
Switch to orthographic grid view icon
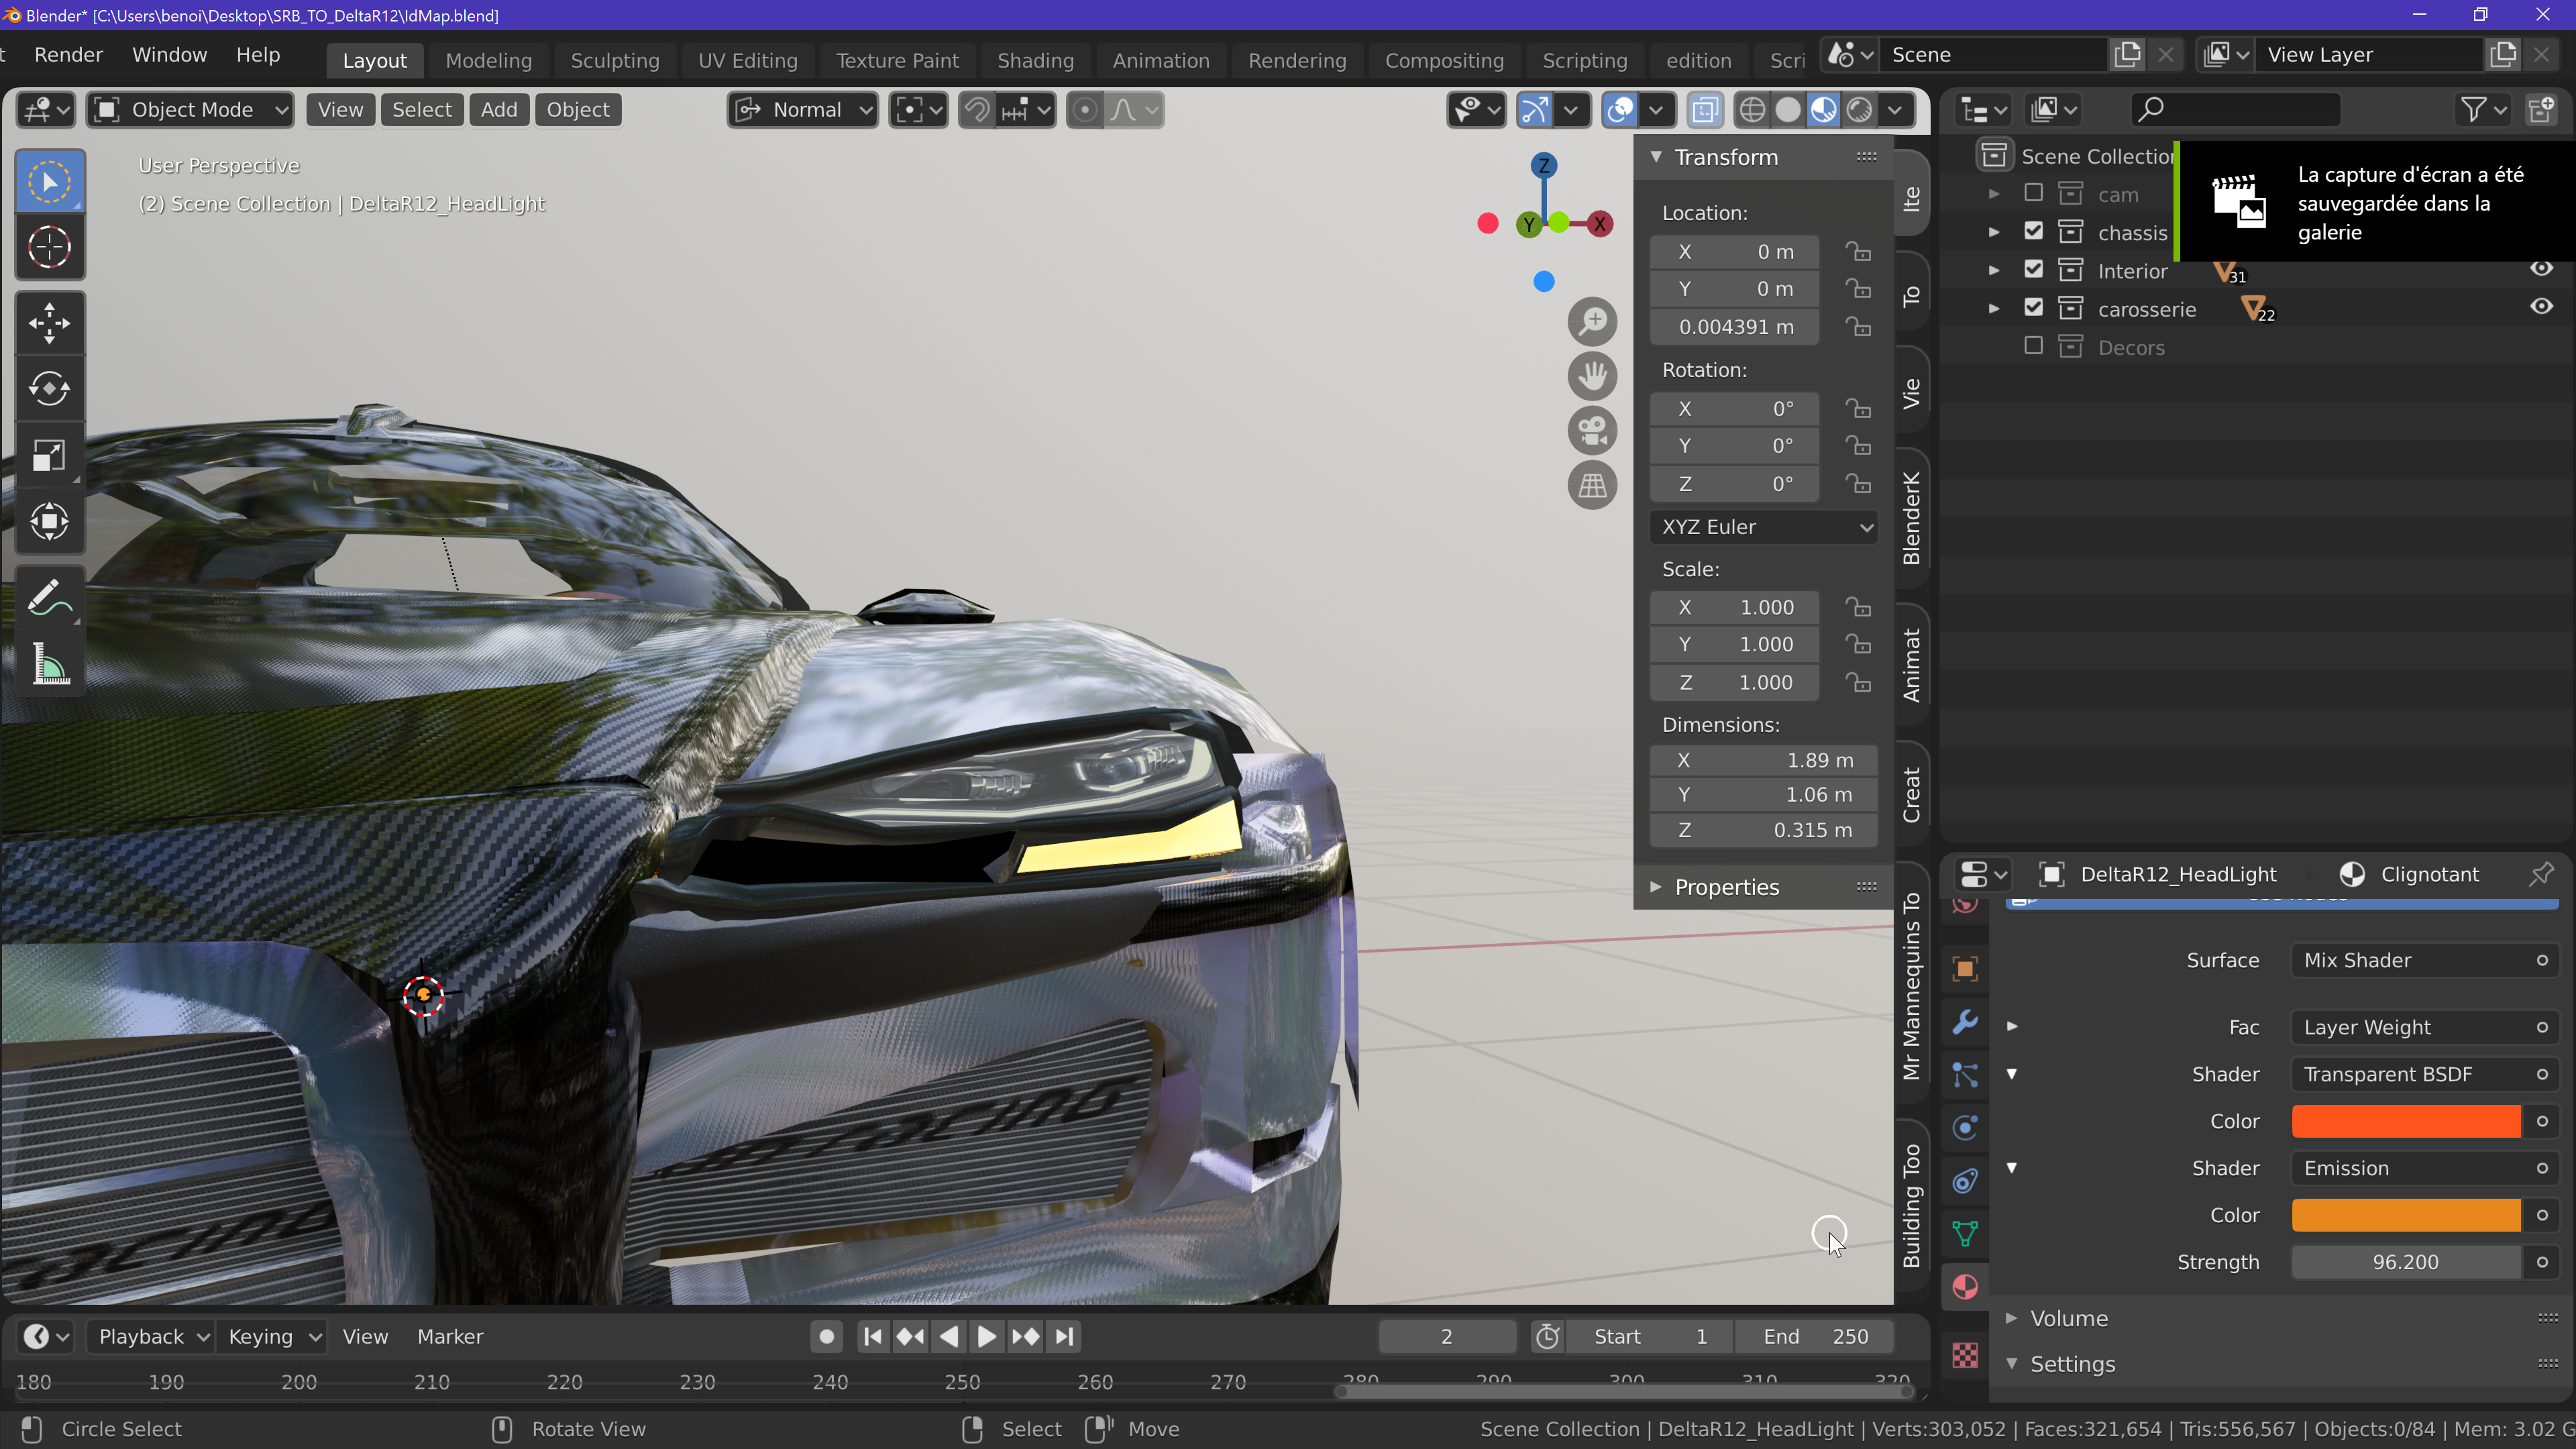[1592, 486]
